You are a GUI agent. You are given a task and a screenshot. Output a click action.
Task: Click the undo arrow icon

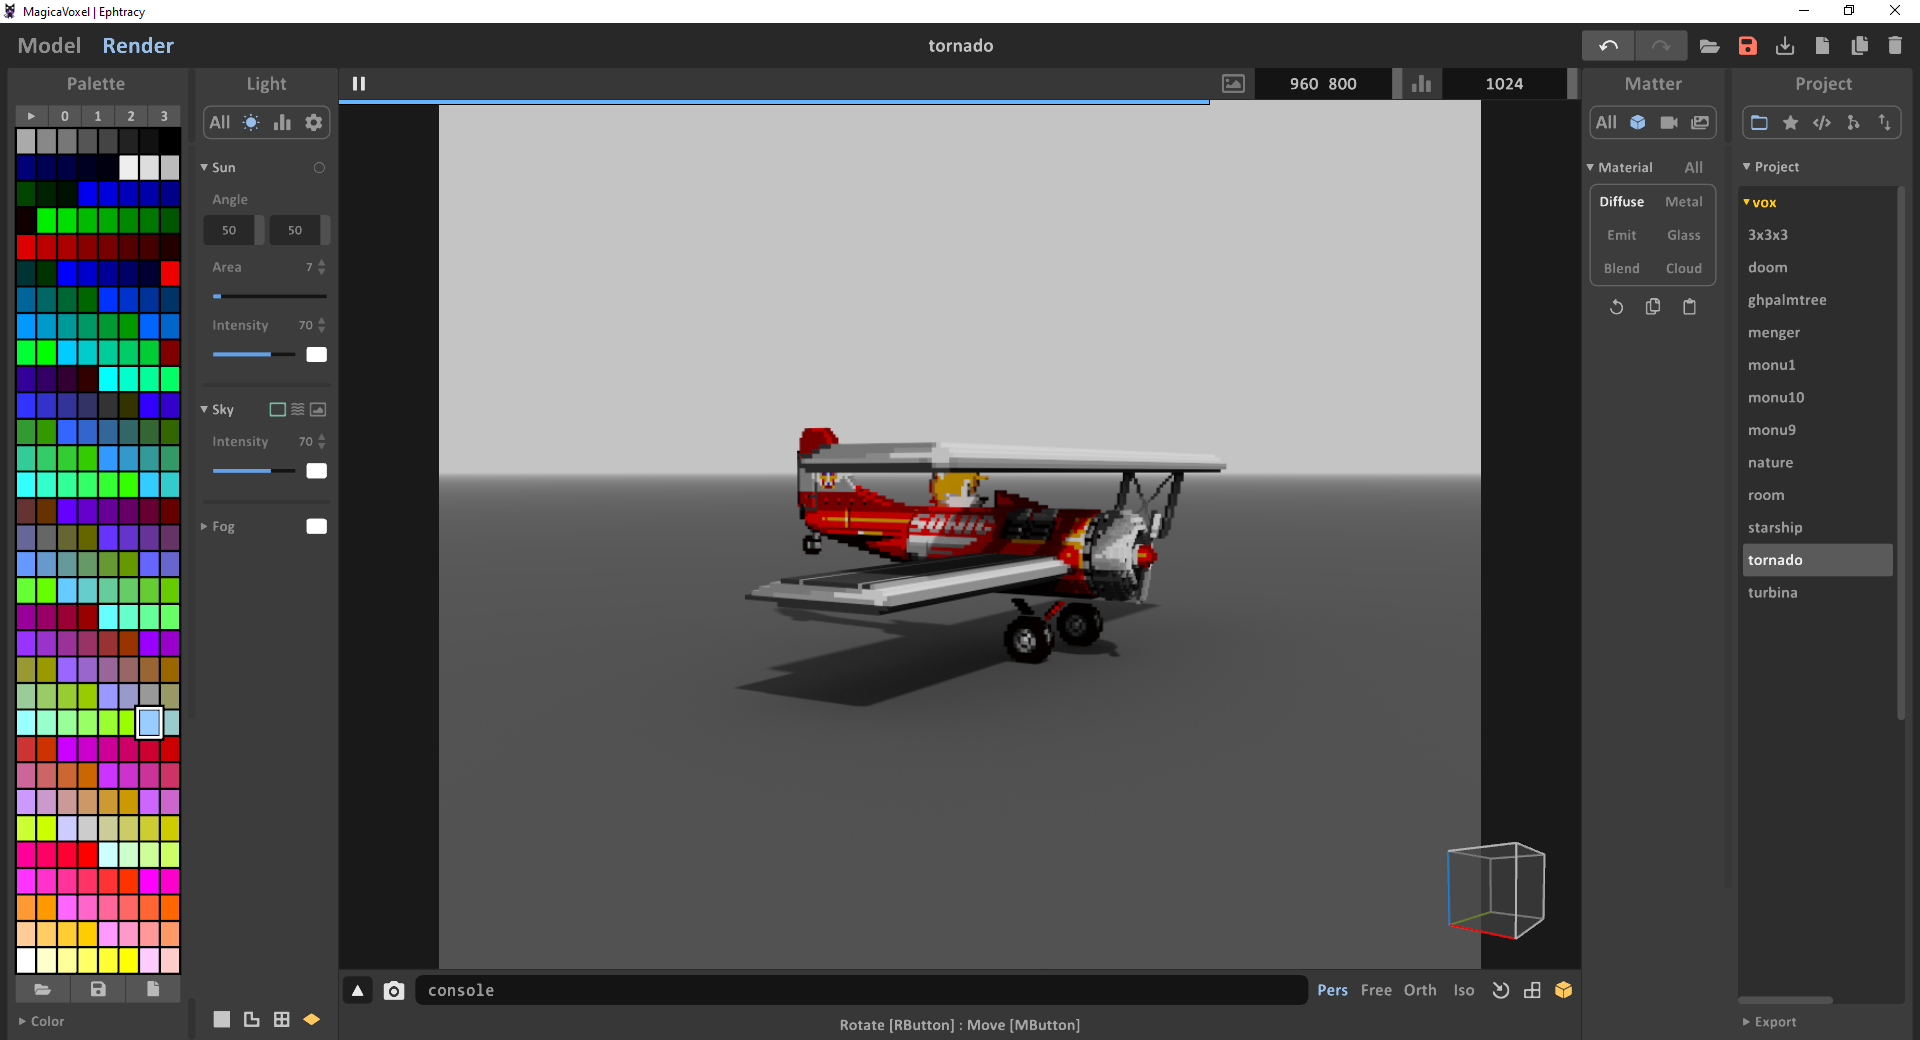click(x=1608, y=46)
